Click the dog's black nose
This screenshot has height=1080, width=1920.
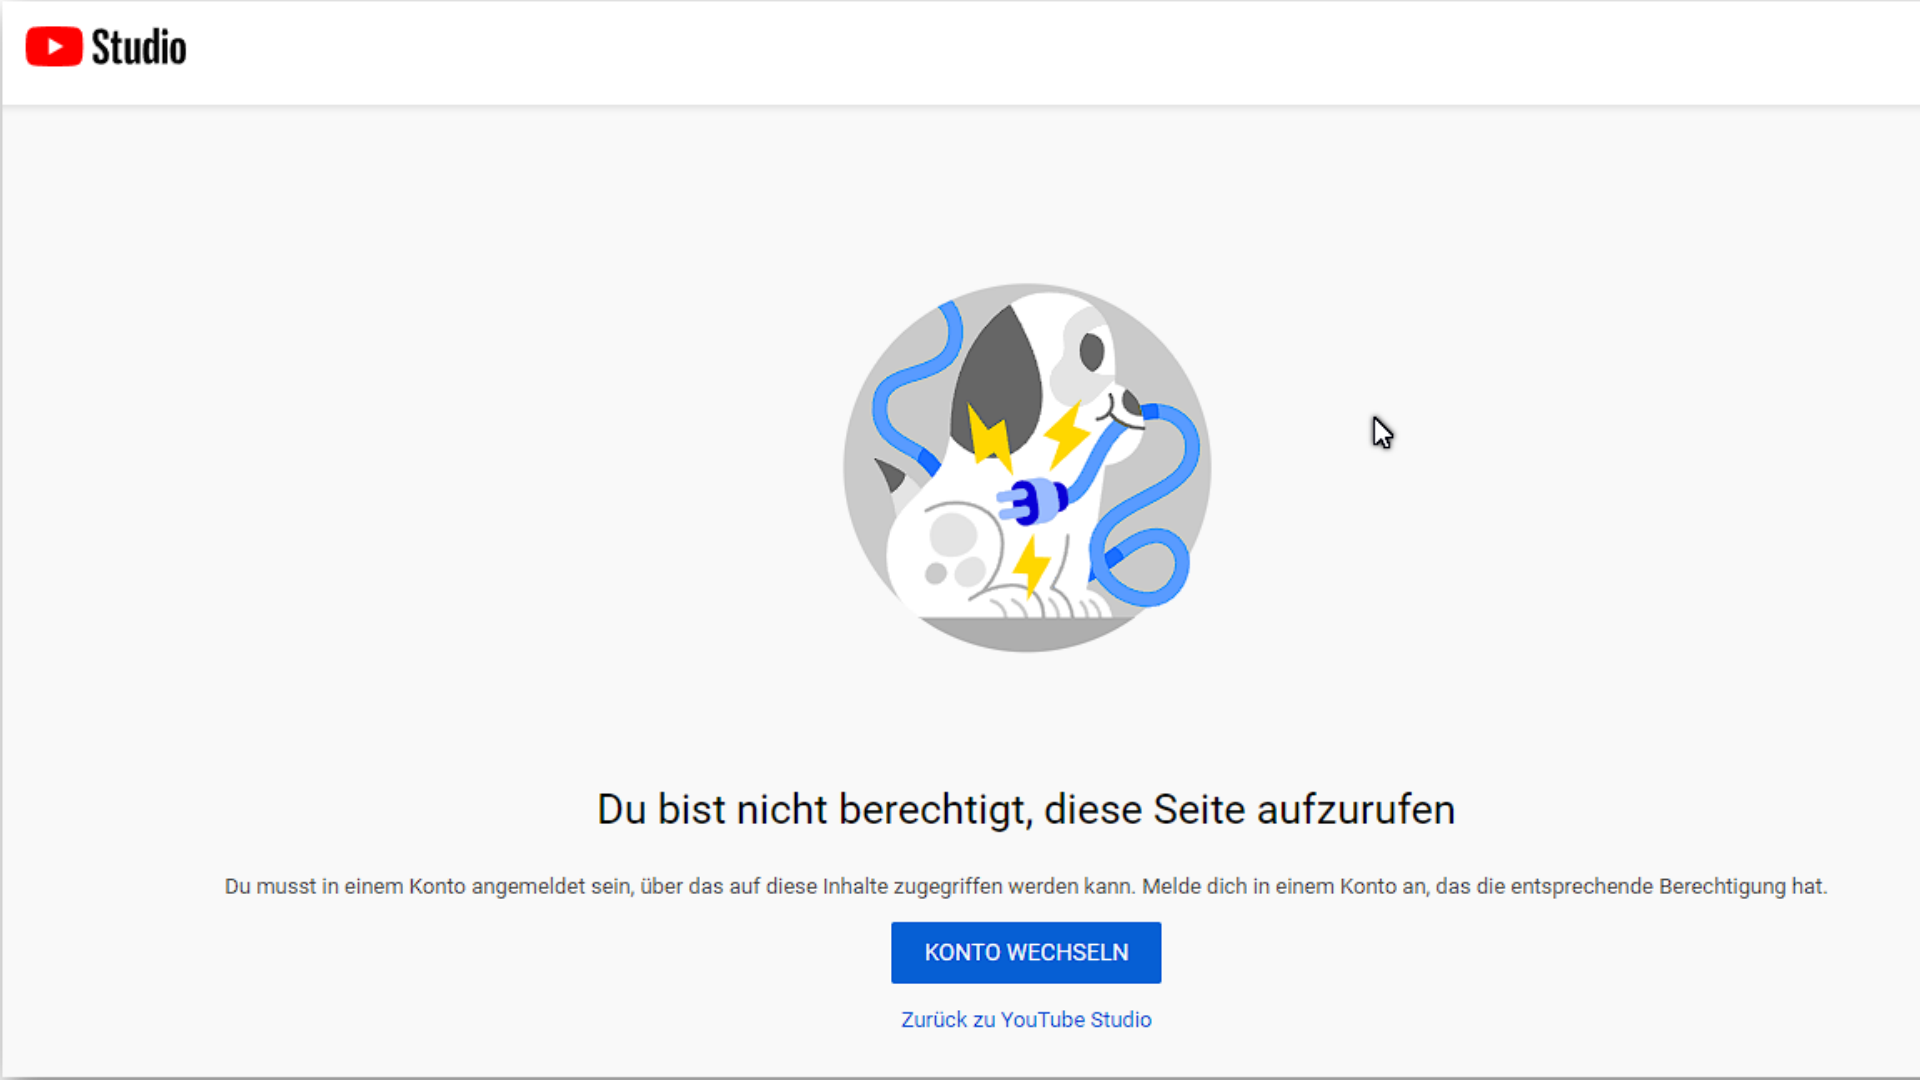pyautogui.click(x=1131, y=402)
